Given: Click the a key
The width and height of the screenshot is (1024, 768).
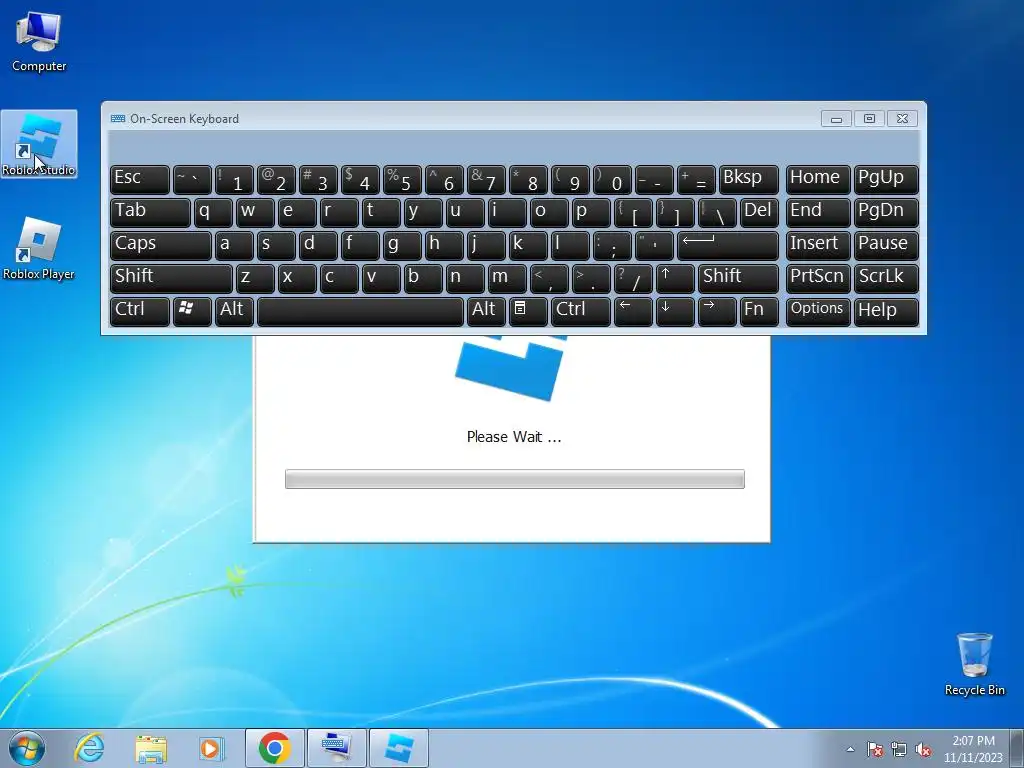Looking at the screenshot, I should pos(234,245).
